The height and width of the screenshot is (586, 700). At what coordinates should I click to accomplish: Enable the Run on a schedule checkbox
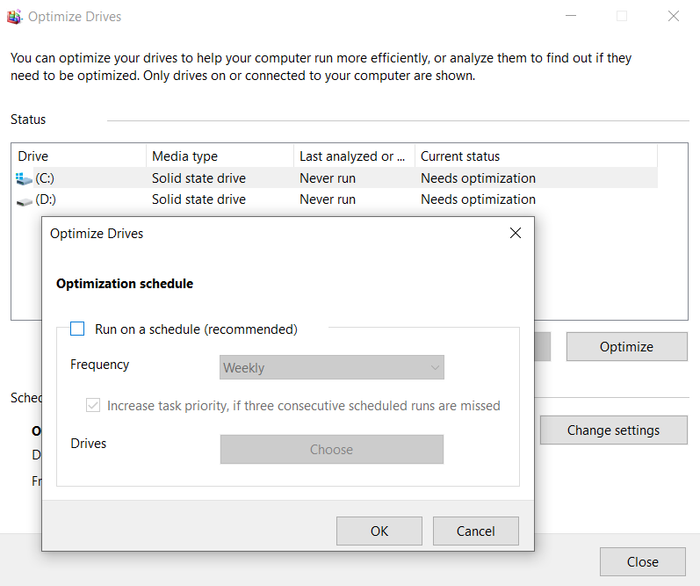pos(78,329)
